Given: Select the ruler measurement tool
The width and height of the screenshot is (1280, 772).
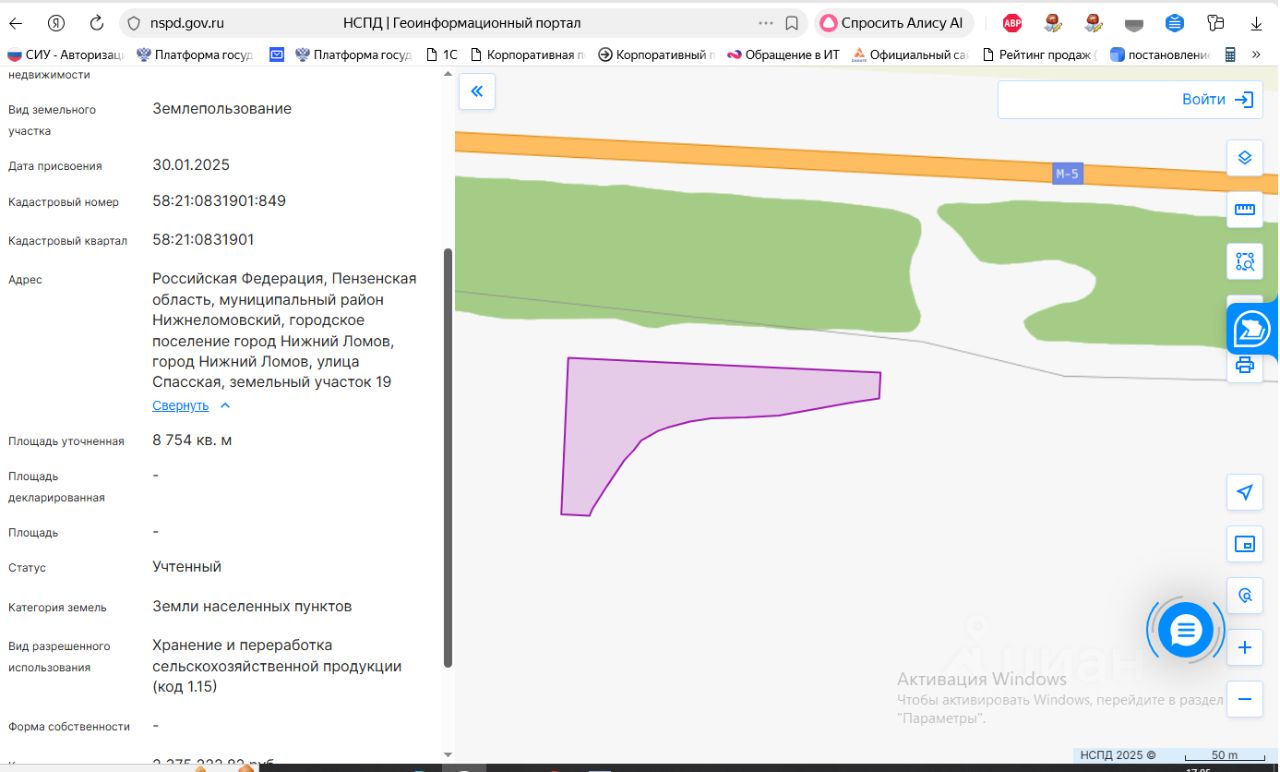Looking at the screenshot, I should 1245,210.
